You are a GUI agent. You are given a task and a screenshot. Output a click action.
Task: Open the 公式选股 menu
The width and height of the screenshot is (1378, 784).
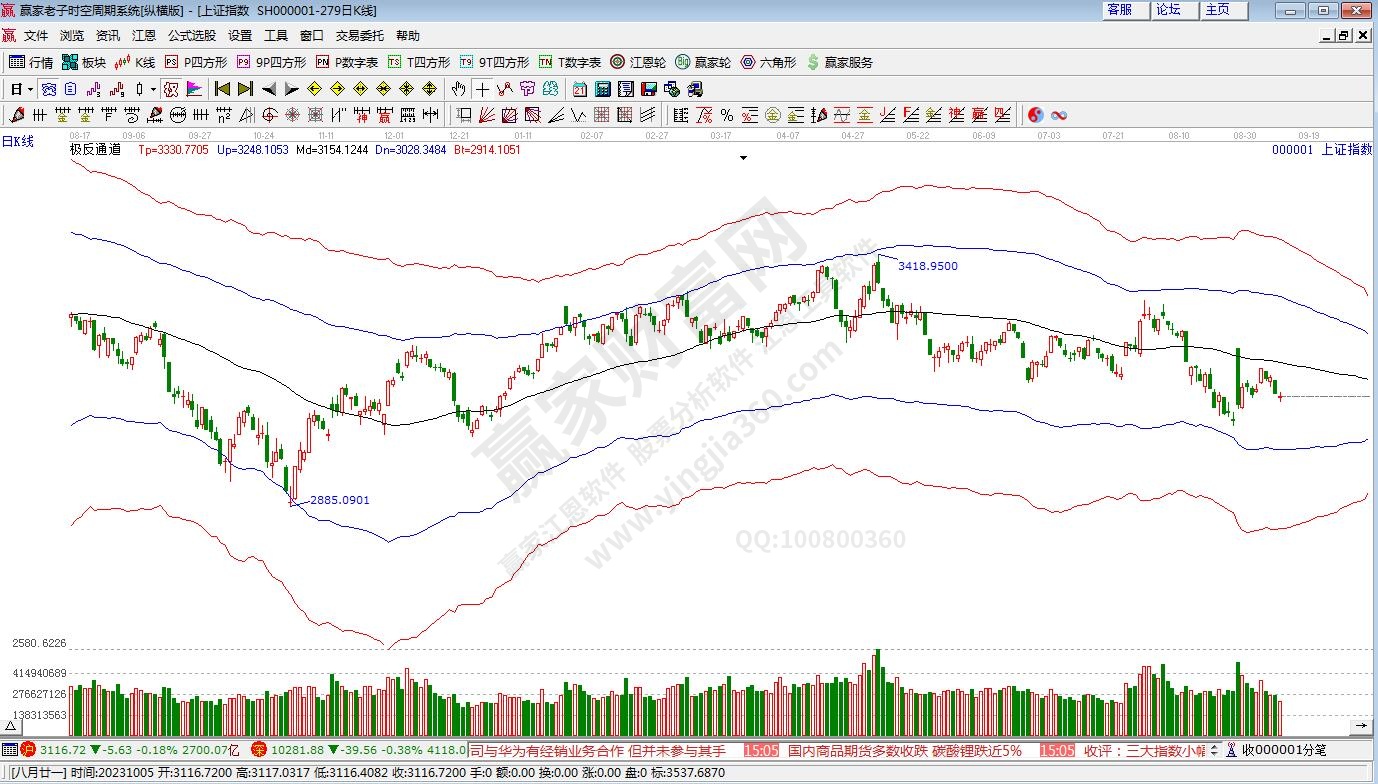click(x=191, y=36)
